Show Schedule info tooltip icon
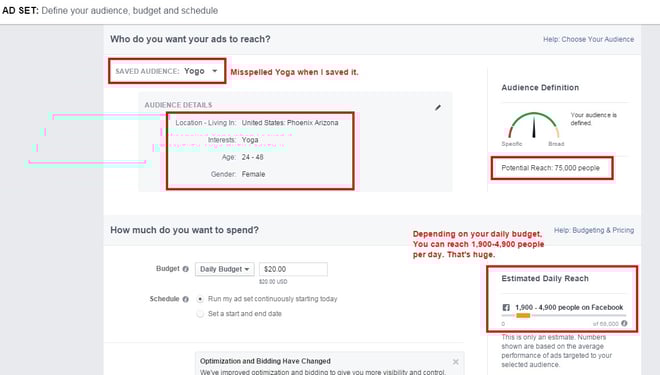 pos(185,299)
